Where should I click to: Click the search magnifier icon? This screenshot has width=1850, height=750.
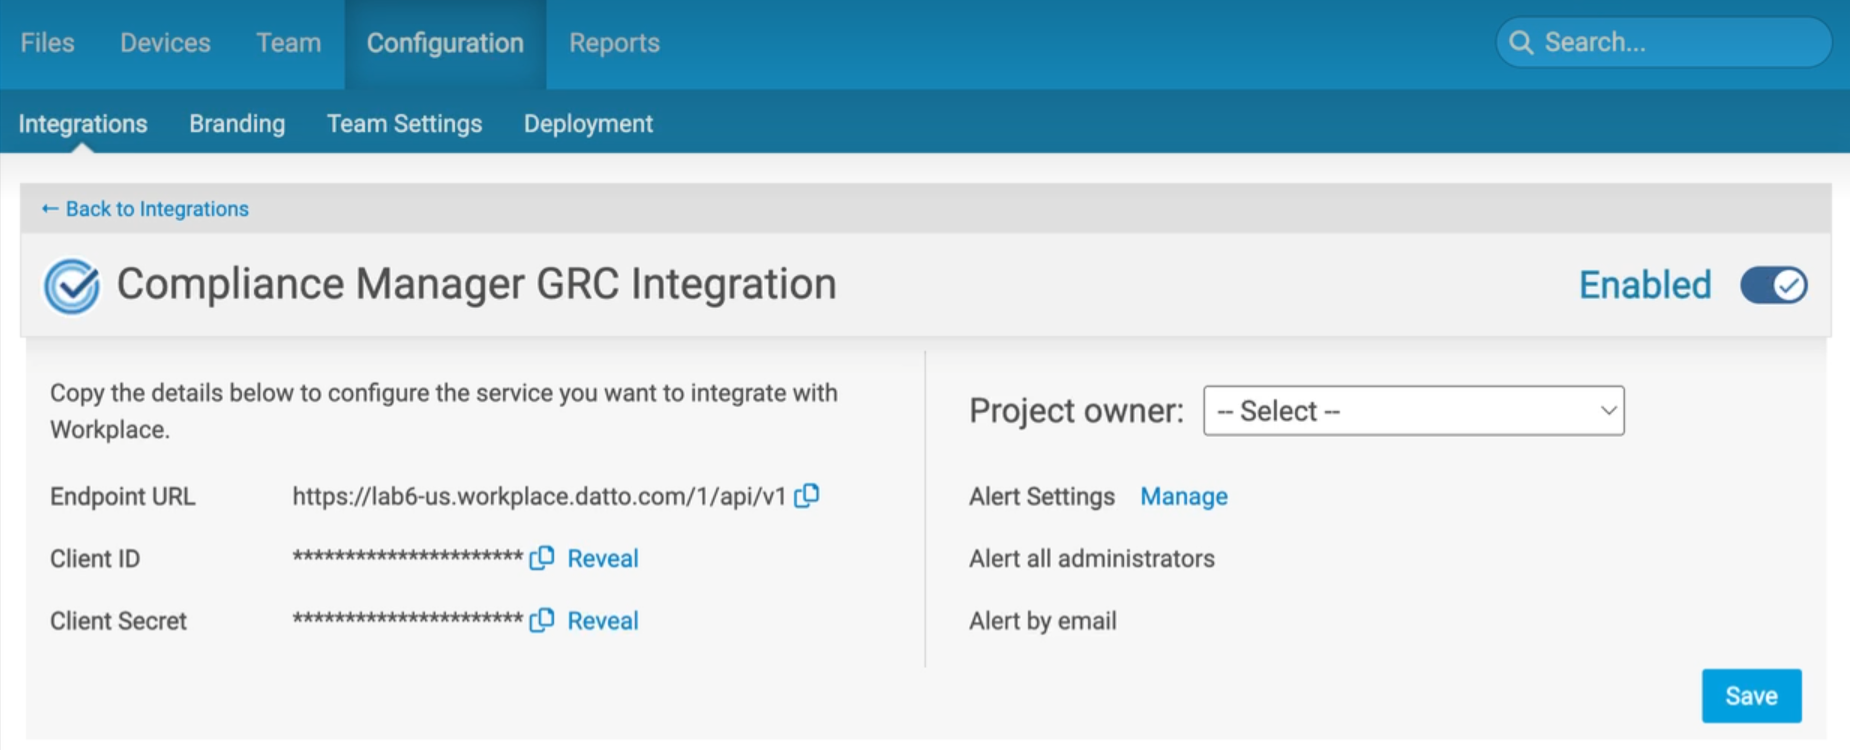[1521, 43]
